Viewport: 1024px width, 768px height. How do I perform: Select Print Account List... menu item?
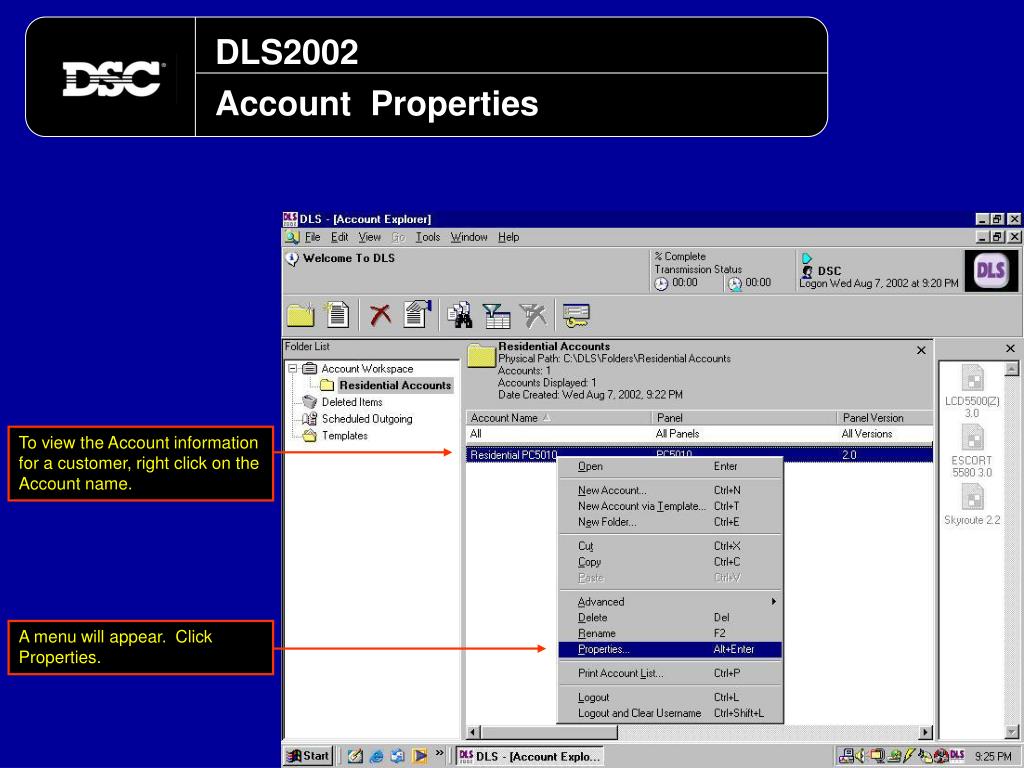(x=671, y=673)
